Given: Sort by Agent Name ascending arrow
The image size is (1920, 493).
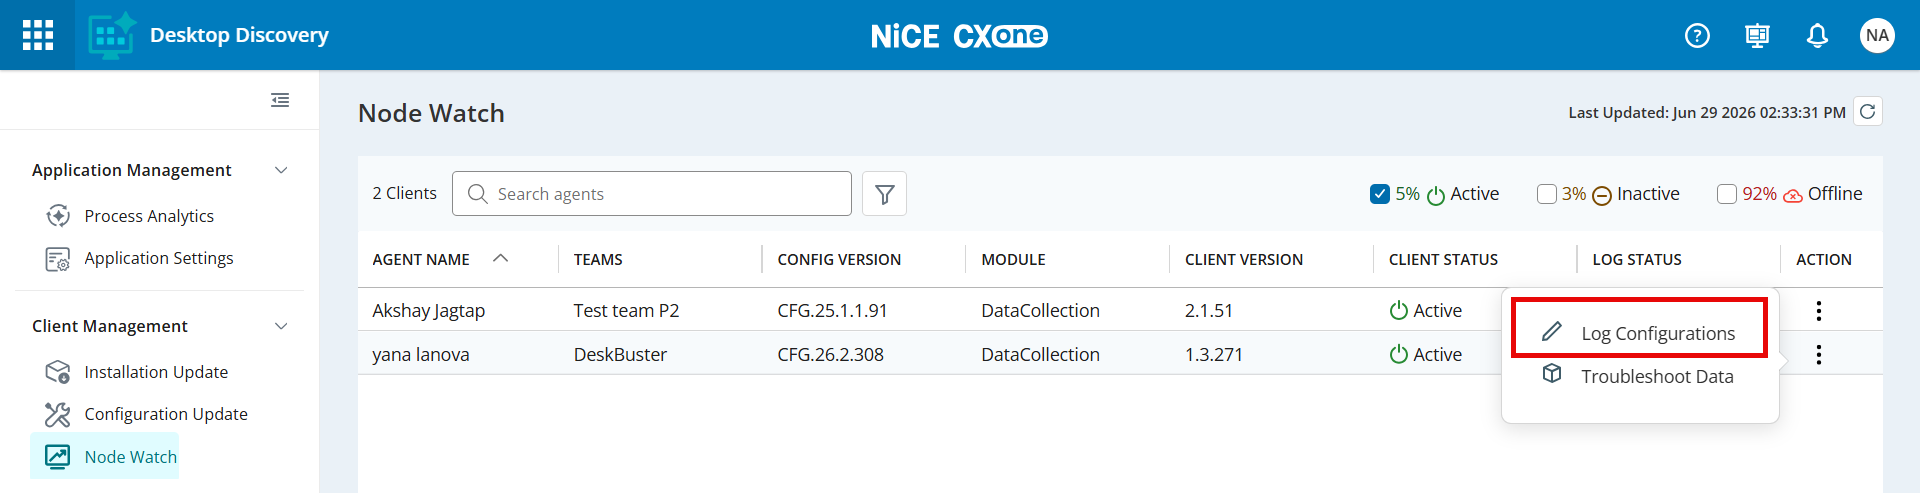Looking at the screenshot, I should pyautogui.click(x=501, y=258).
